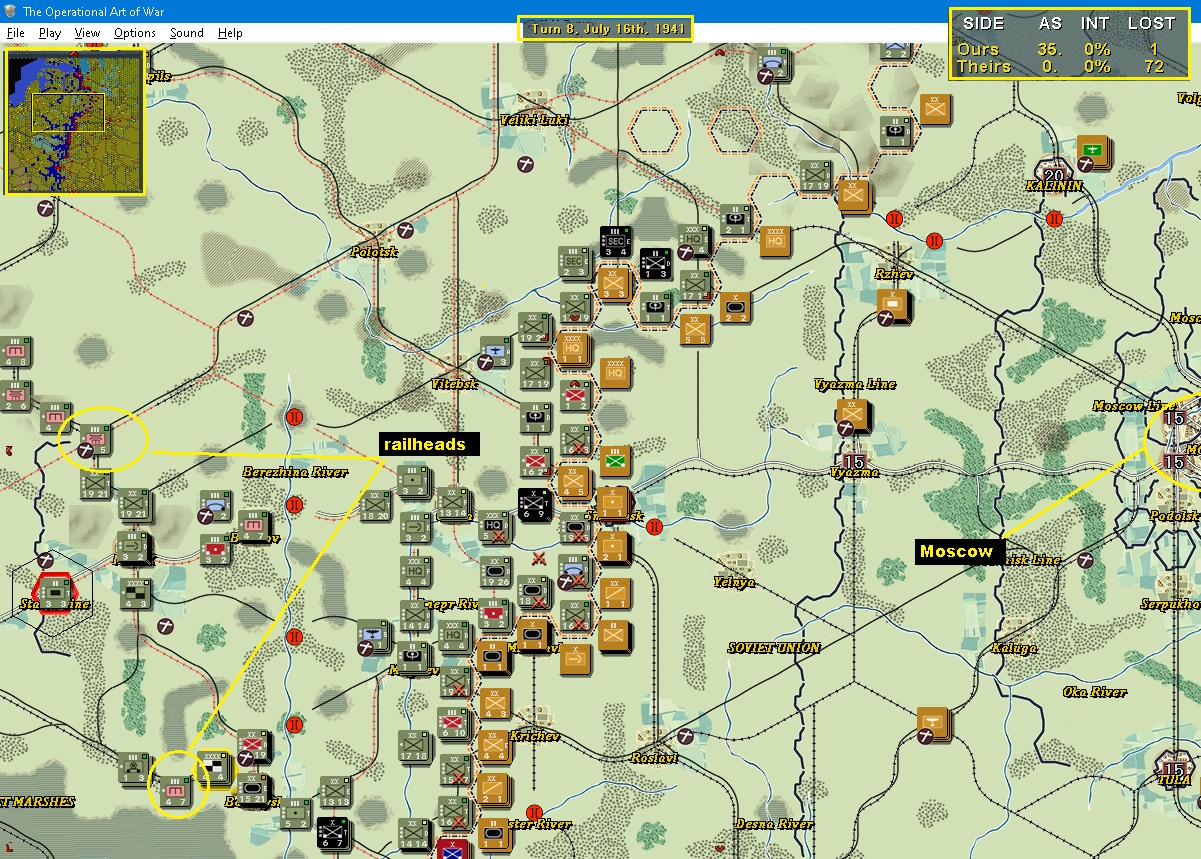Screen dimensions: 1201x859
Task: Select the German air unit west of Dnepr River
Action: point(374,636)
